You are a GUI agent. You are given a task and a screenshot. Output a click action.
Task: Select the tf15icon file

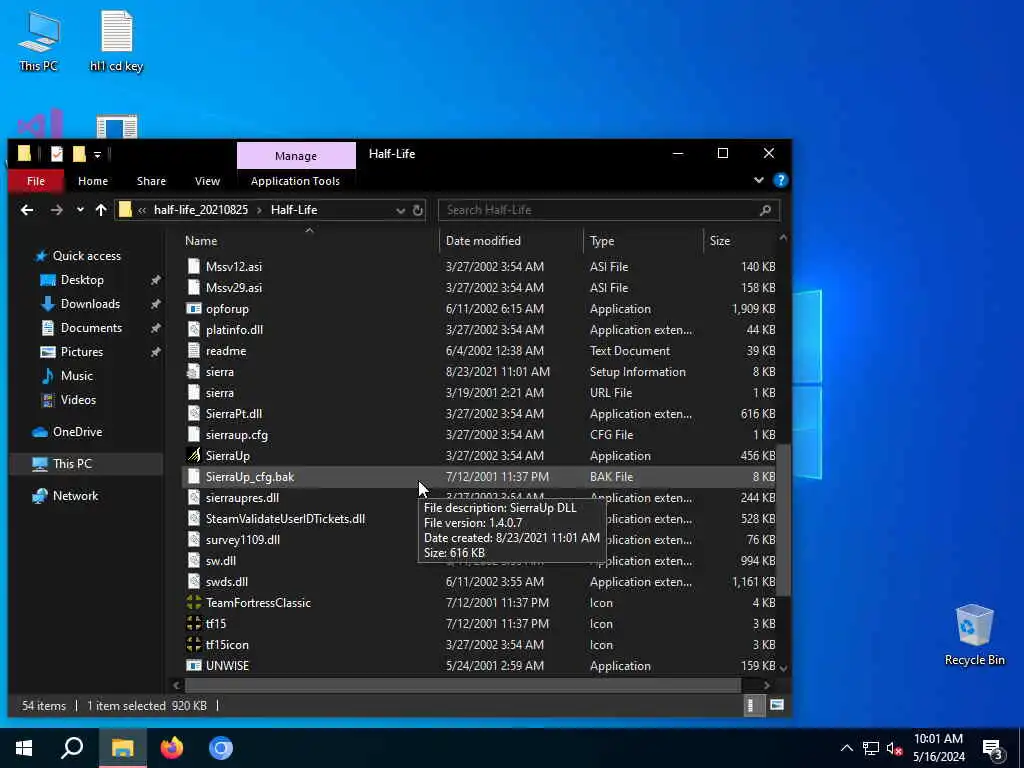pyautogui.click(x=227, y=645)
